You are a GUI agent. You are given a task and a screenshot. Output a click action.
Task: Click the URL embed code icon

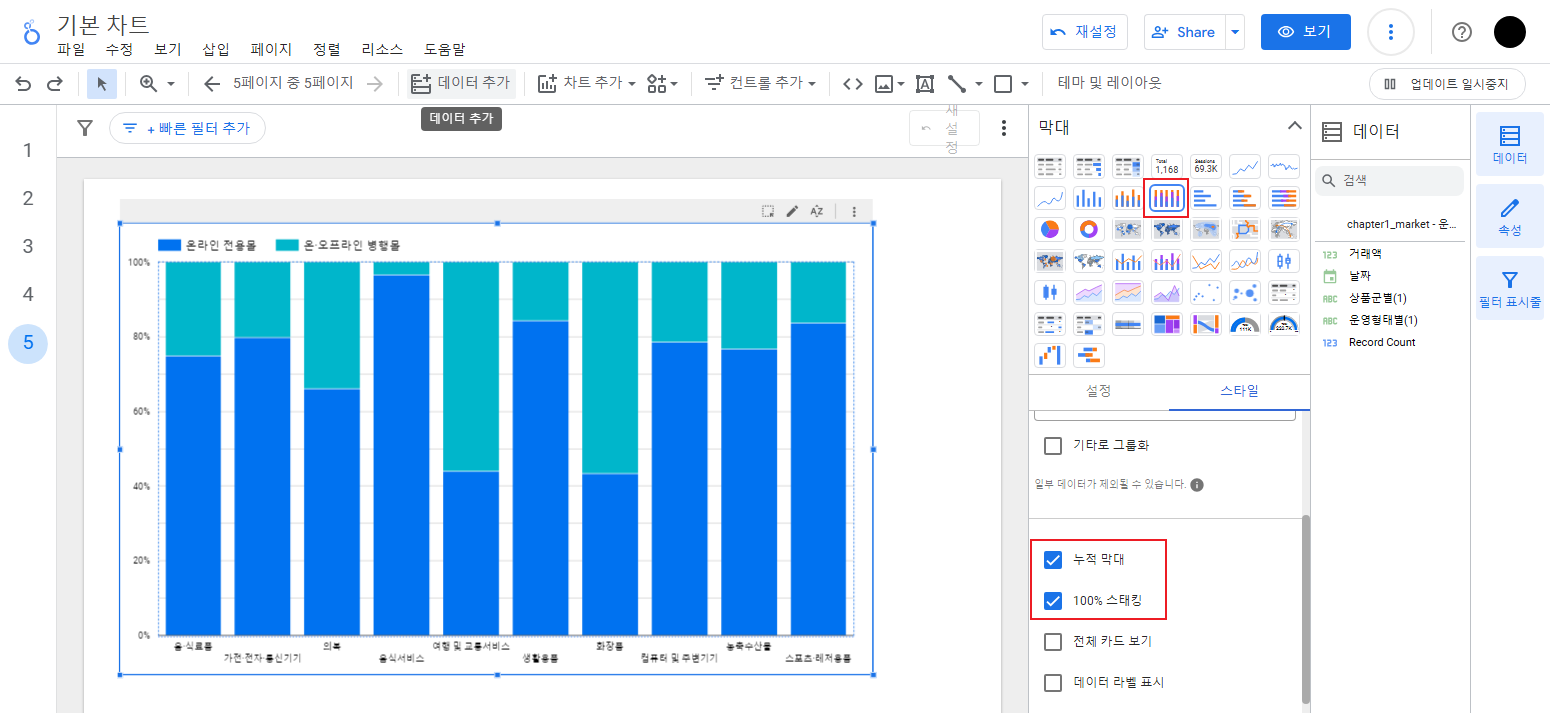(x=852, y=84)
